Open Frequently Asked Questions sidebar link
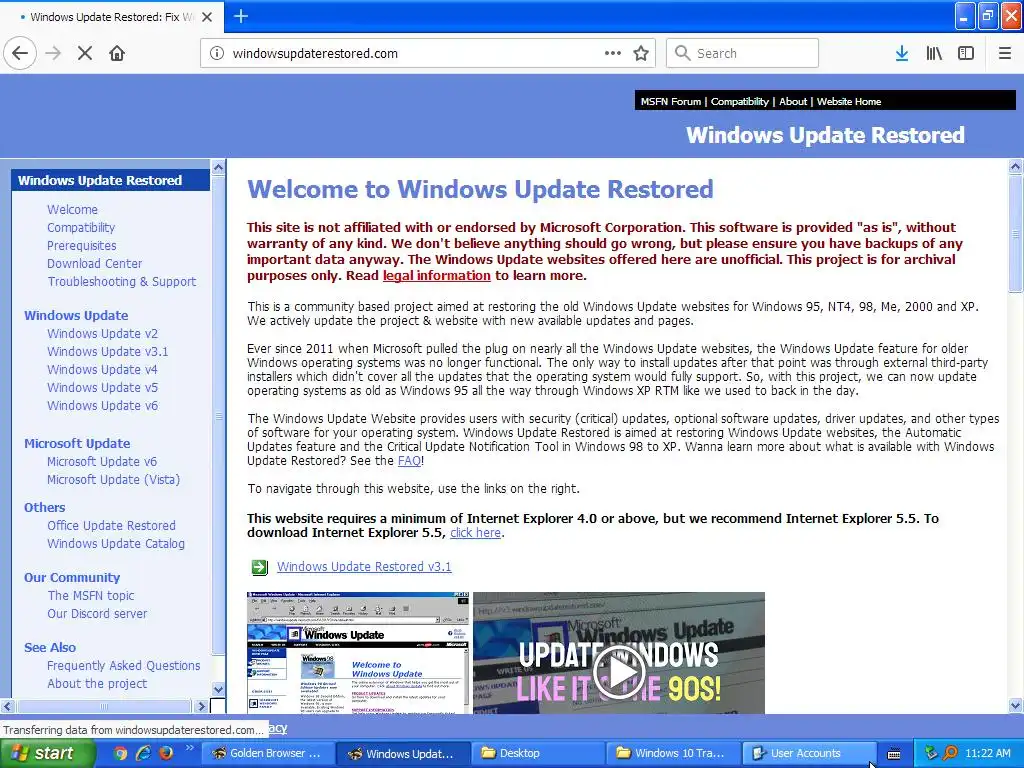This screenshot has width=1024, height=768. tap(123, 666)
